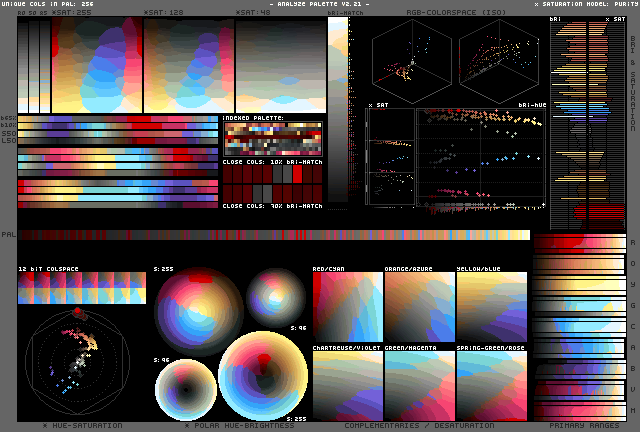Select the hue-saturation hexagon plot
640x432 pixels.
77,363
